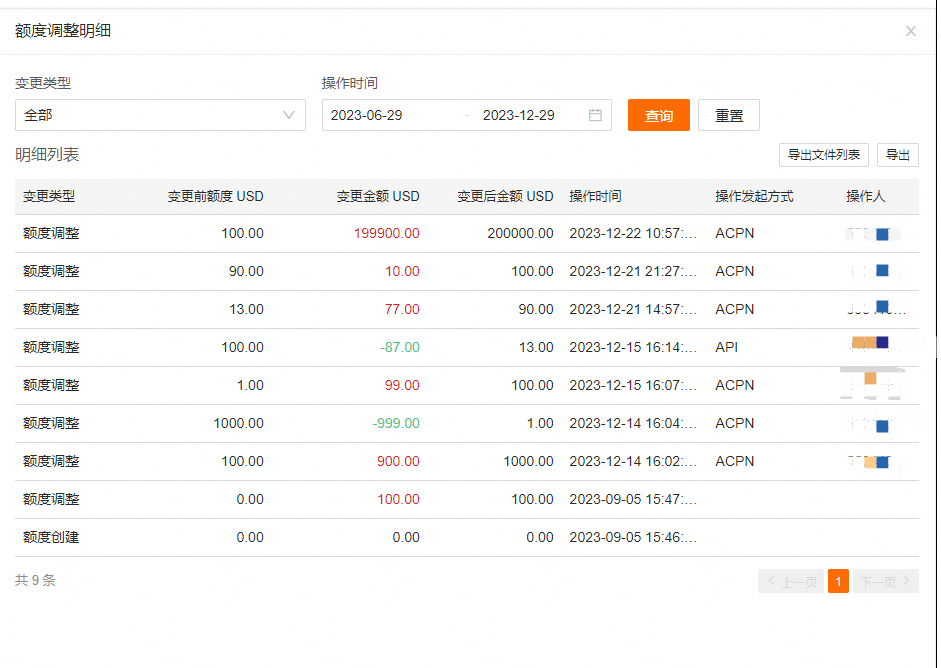Image resolution: width=941 pixels, height=668 pixels.
Task: Click the red value 77.00
Action: pyautogui.click(x=402, y=309)
